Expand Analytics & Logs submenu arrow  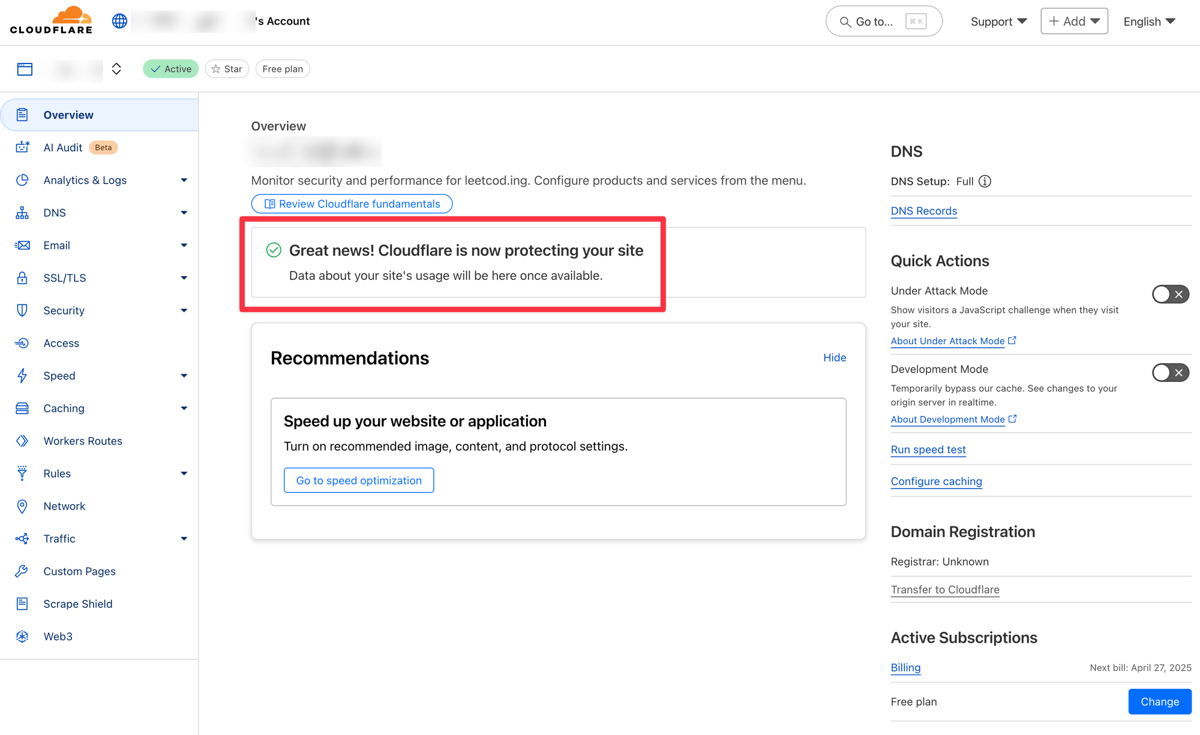184,180
